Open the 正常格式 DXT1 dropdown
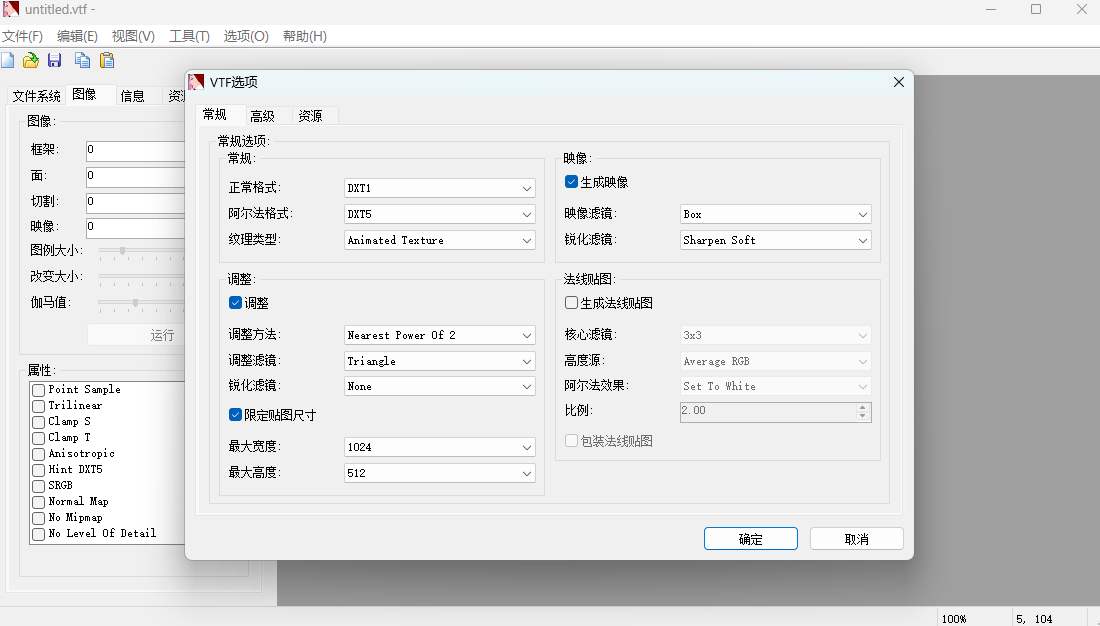This screenshot has width=1100, height=626. (x=440, y=188)
